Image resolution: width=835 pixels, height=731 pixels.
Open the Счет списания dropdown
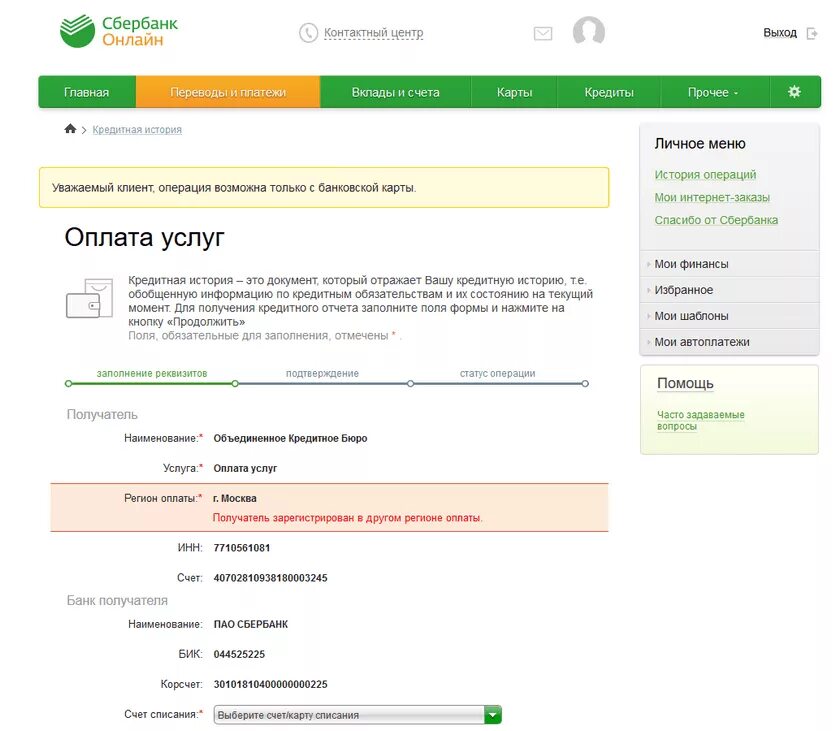click(x=357, y=715)
